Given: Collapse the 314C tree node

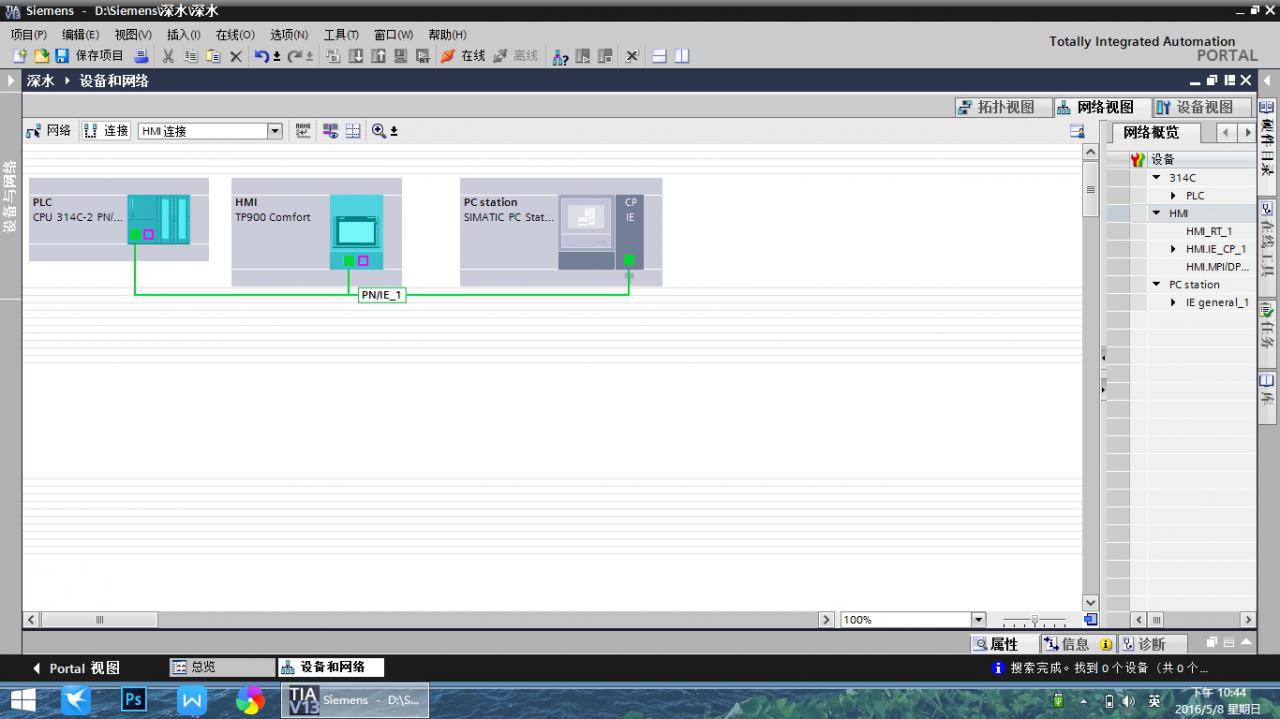Looking at the screenshot, I should [1157, 178].
